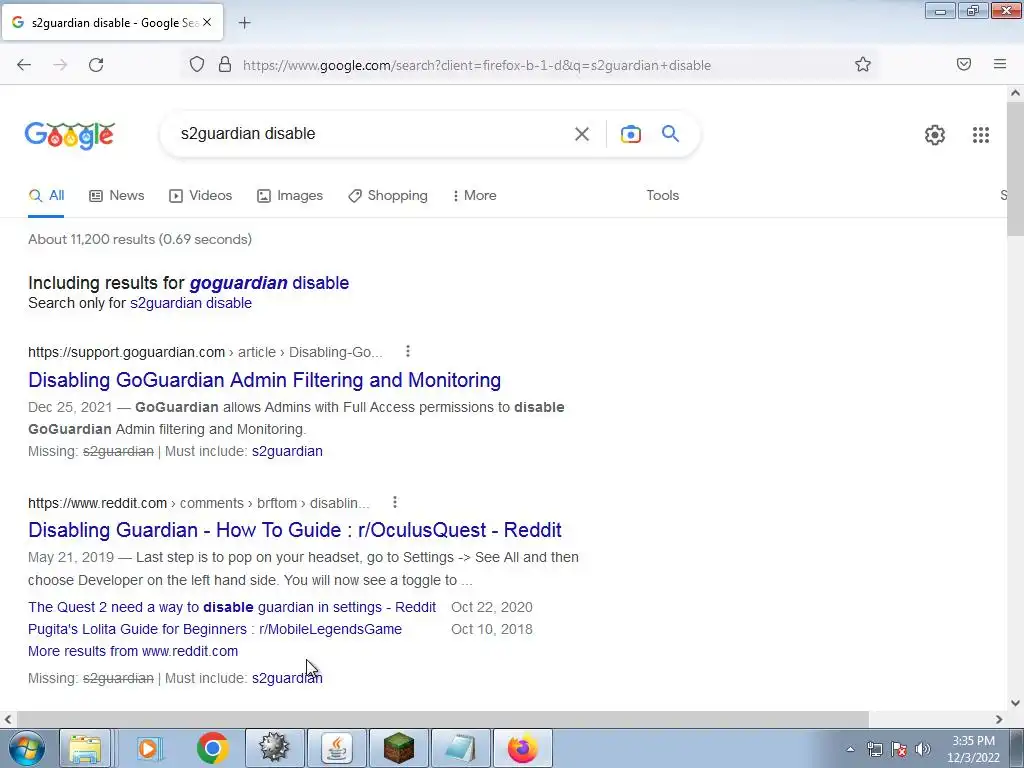Open Google Chrome from taskbar
1024x768 pixels.
click(212, 748)
